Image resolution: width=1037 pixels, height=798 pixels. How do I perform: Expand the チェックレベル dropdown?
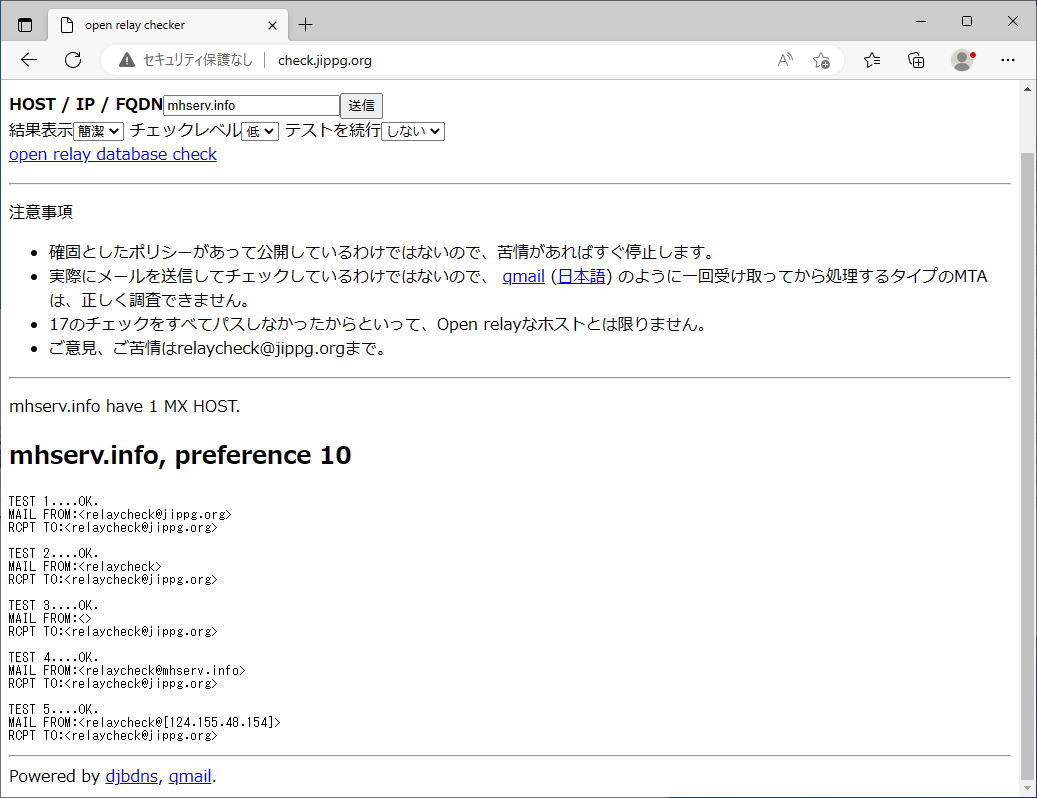[260, 131]
